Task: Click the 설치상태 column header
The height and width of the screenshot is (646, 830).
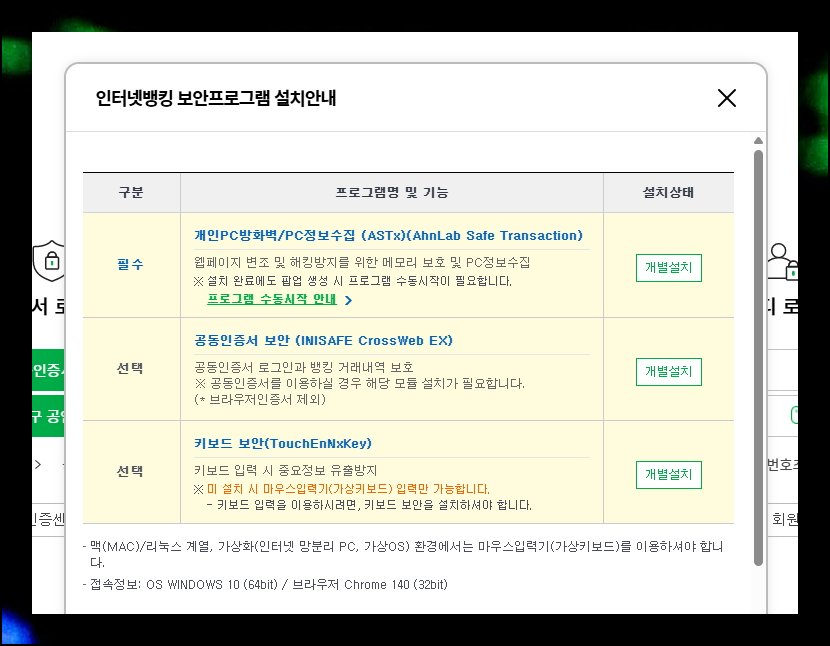Action: coord(668,192)
